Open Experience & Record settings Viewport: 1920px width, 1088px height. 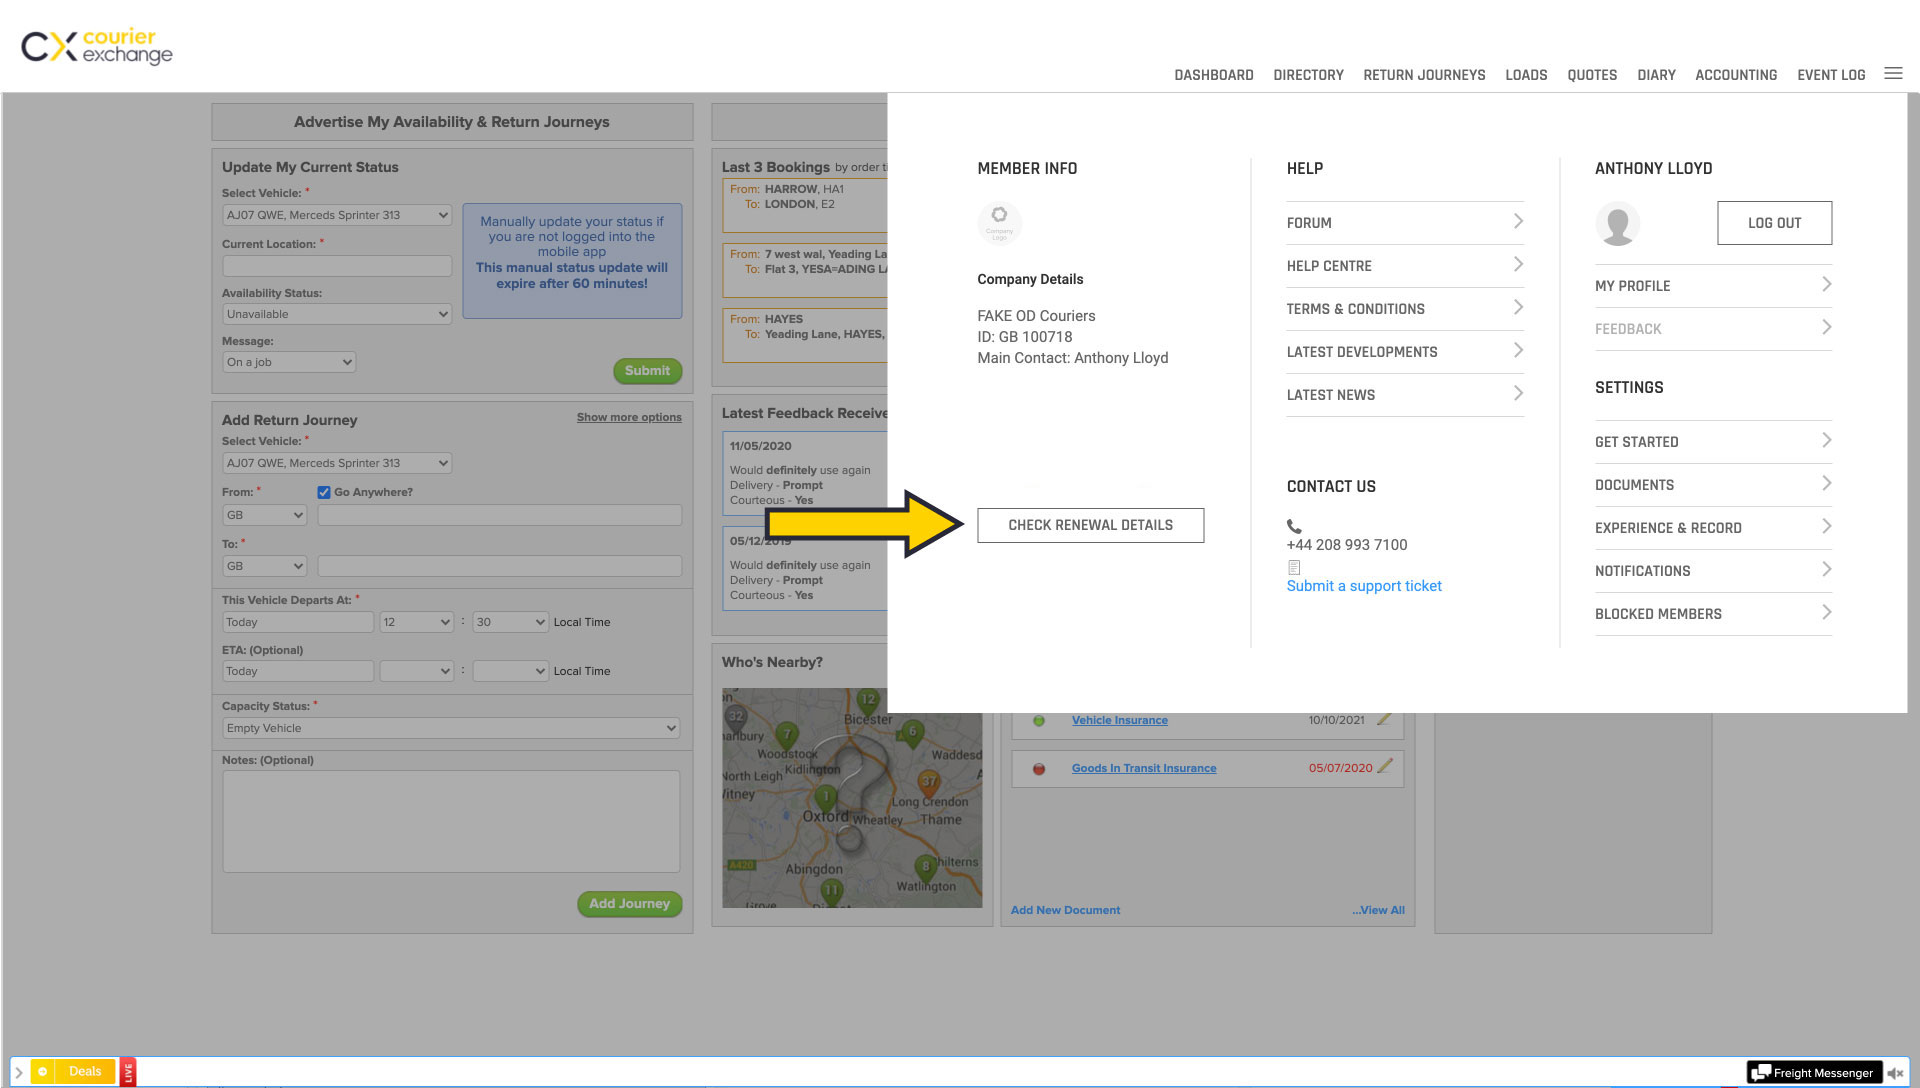[x=1713, y=528]
